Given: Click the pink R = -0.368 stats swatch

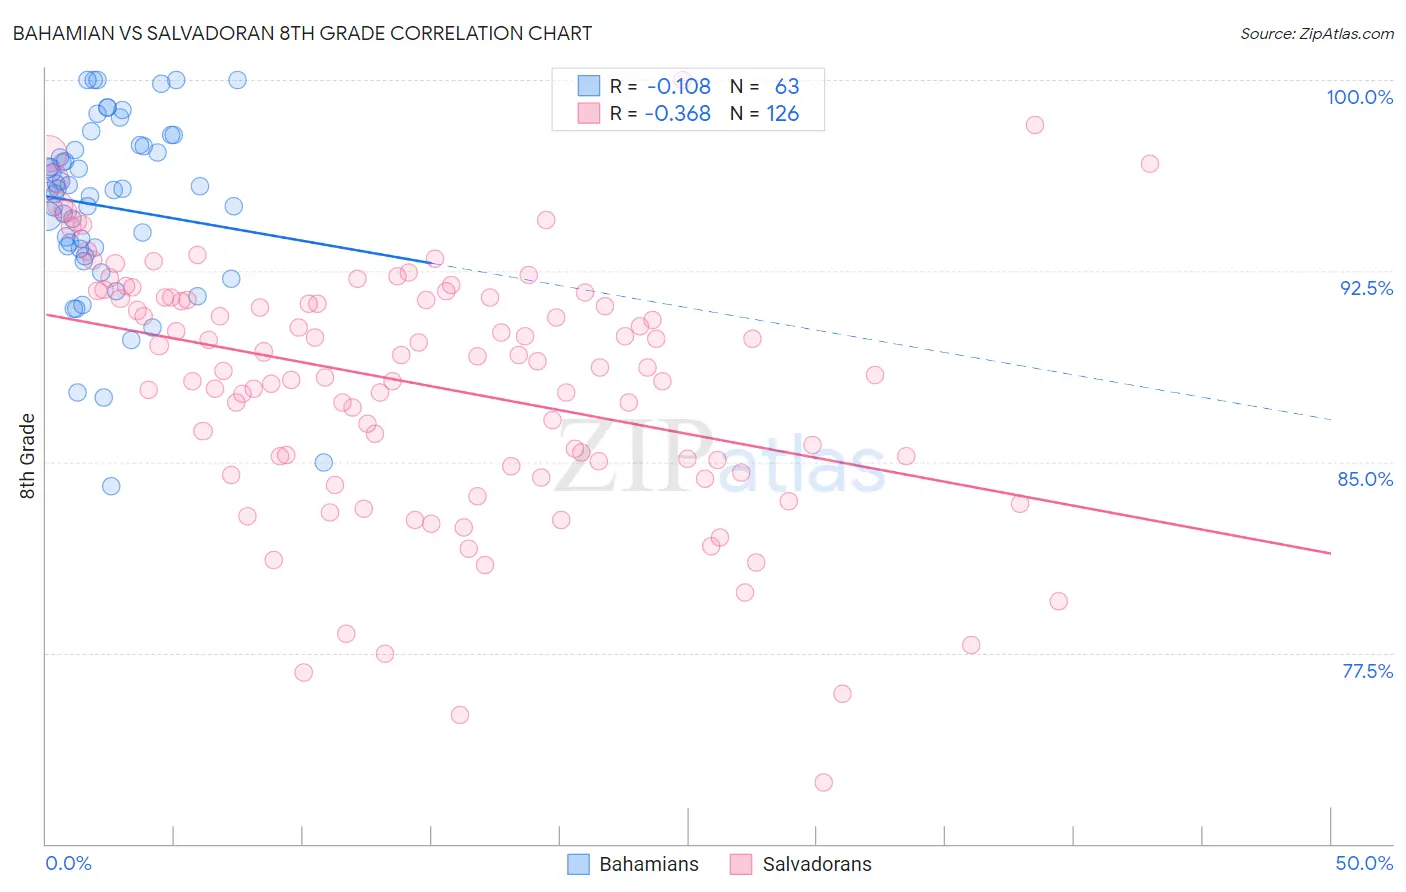Looking at the screenshot, I should click(589, 113).
